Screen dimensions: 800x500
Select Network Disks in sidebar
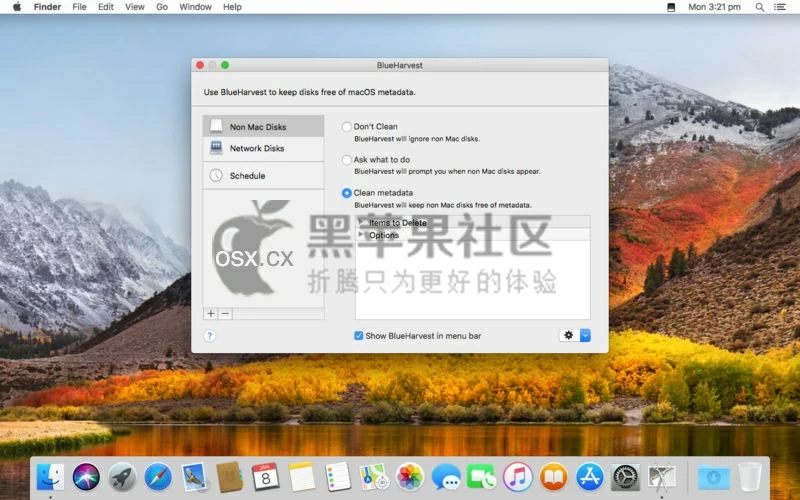(263, 148)
